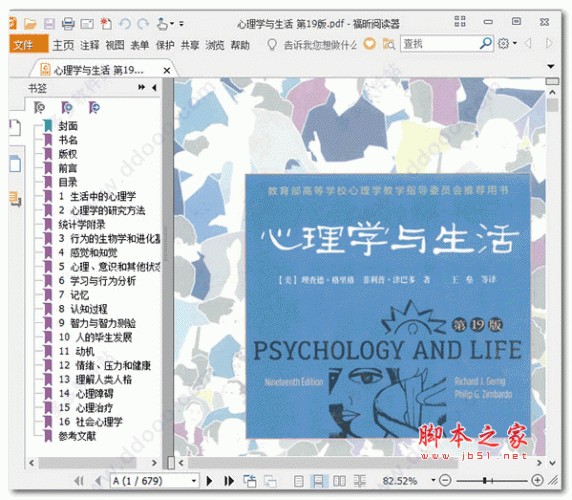Image resolution: width=572 pixels, height=500 pixels.
Task: Open bookmark 1 生活中的心理学
Action: coord(97,196)
